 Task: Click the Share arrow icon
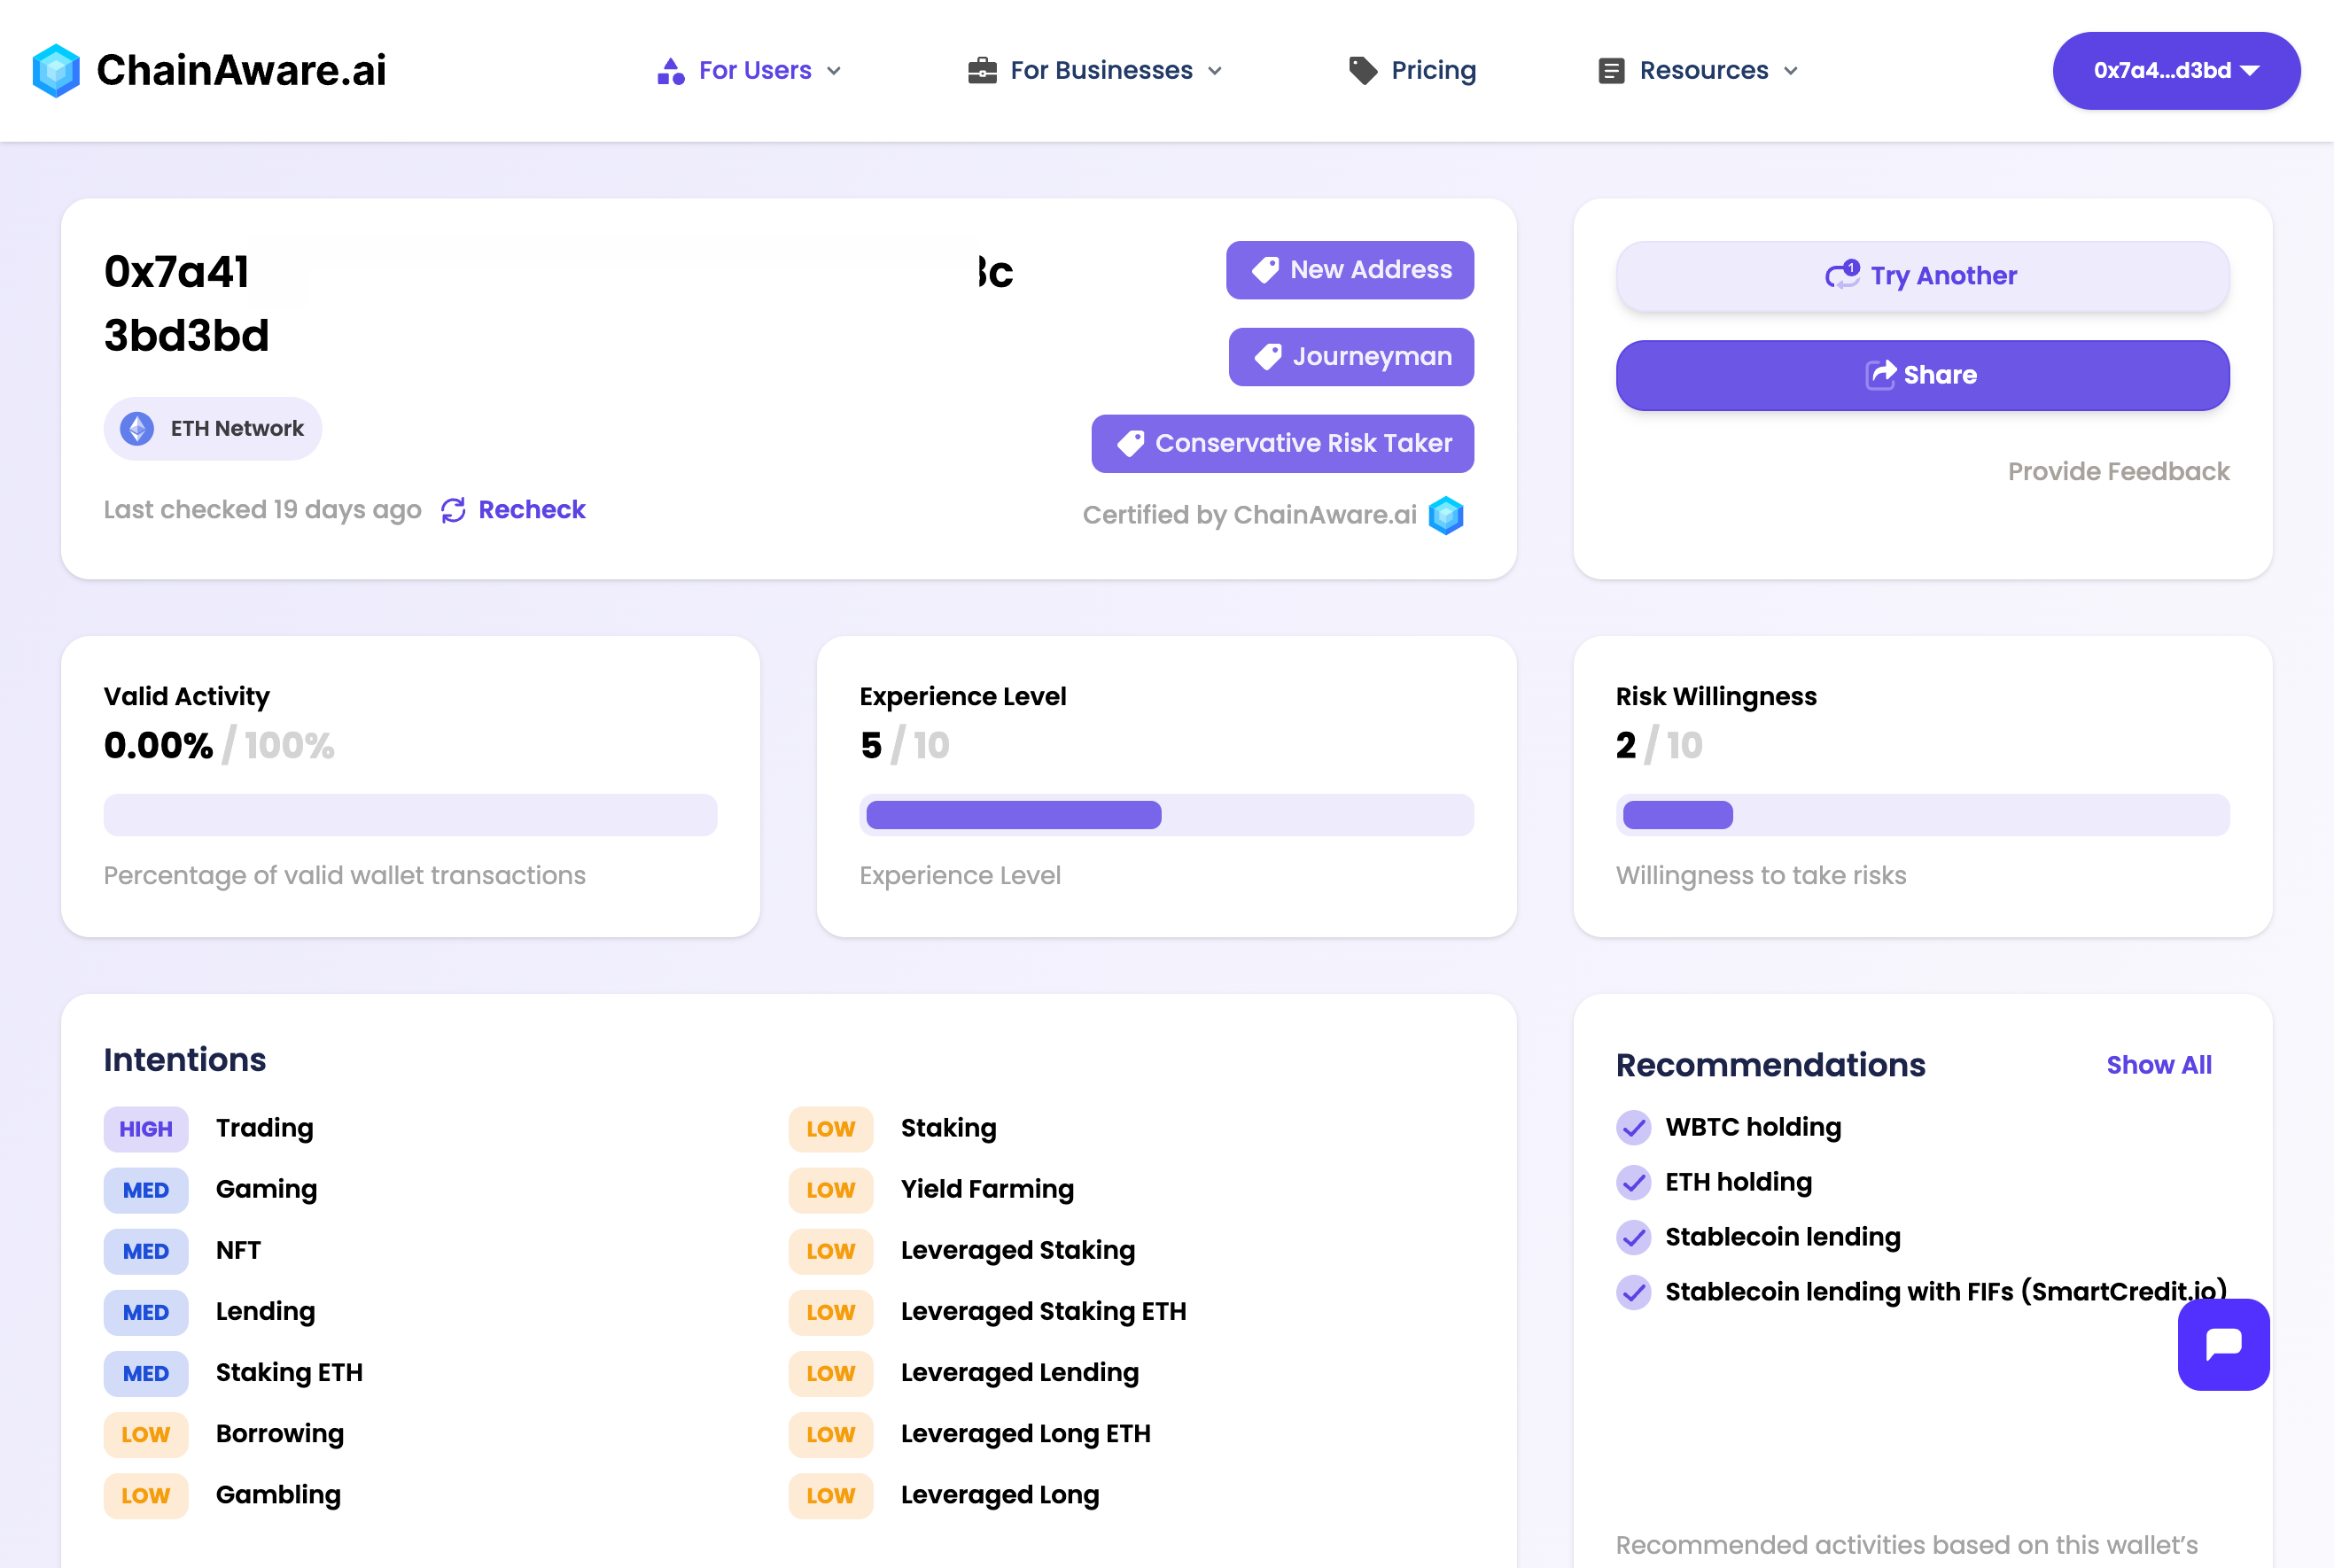1880,375
